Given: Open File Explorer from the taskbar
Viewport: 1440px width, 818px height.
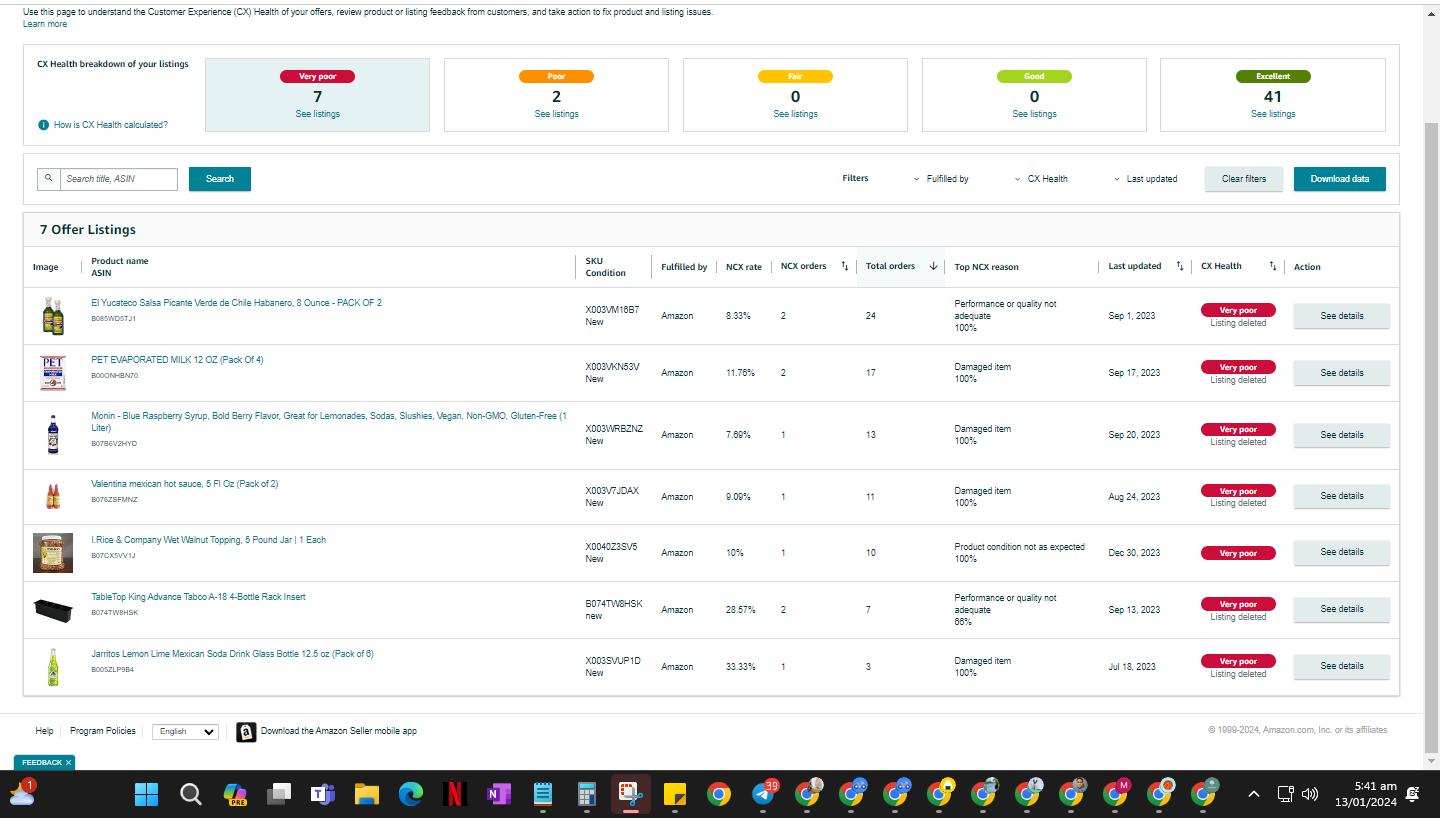Looking at the screenshot, I should click(x=367, y=795).
